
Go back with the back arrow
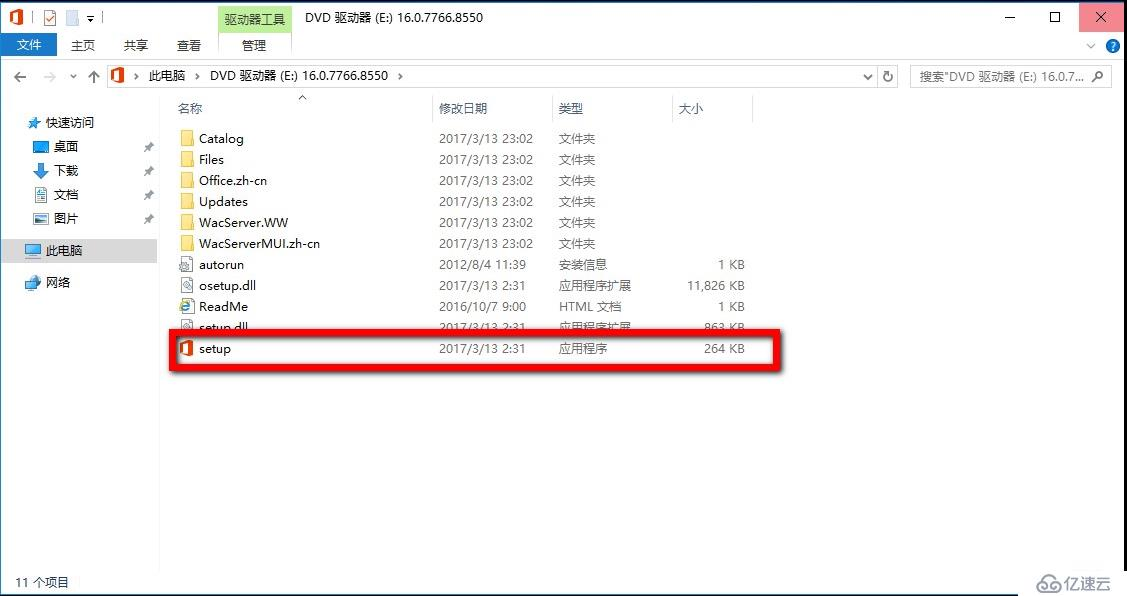click(20, 76)
